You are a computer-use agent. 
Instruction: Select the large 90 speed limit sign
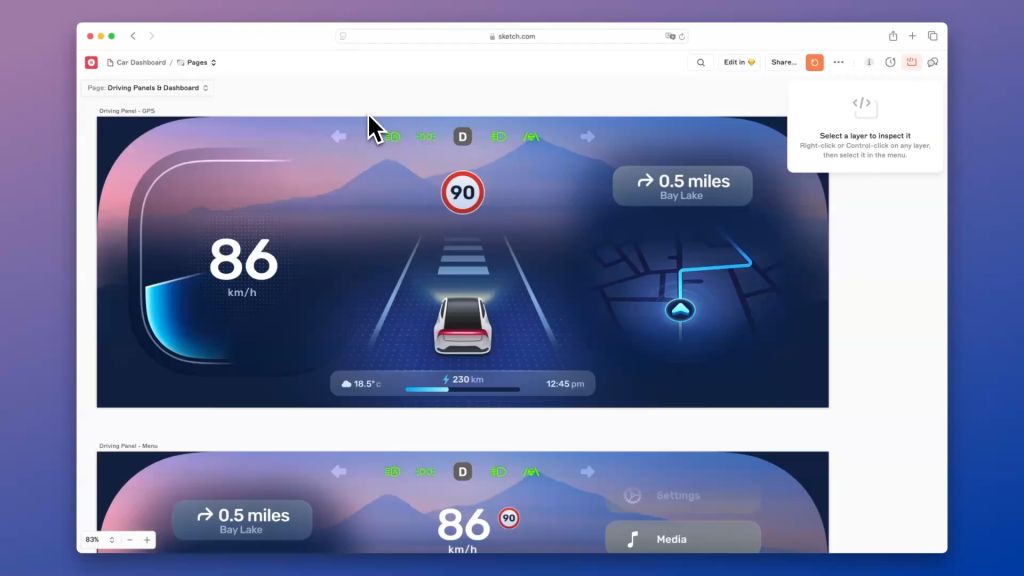click(462, 193)
